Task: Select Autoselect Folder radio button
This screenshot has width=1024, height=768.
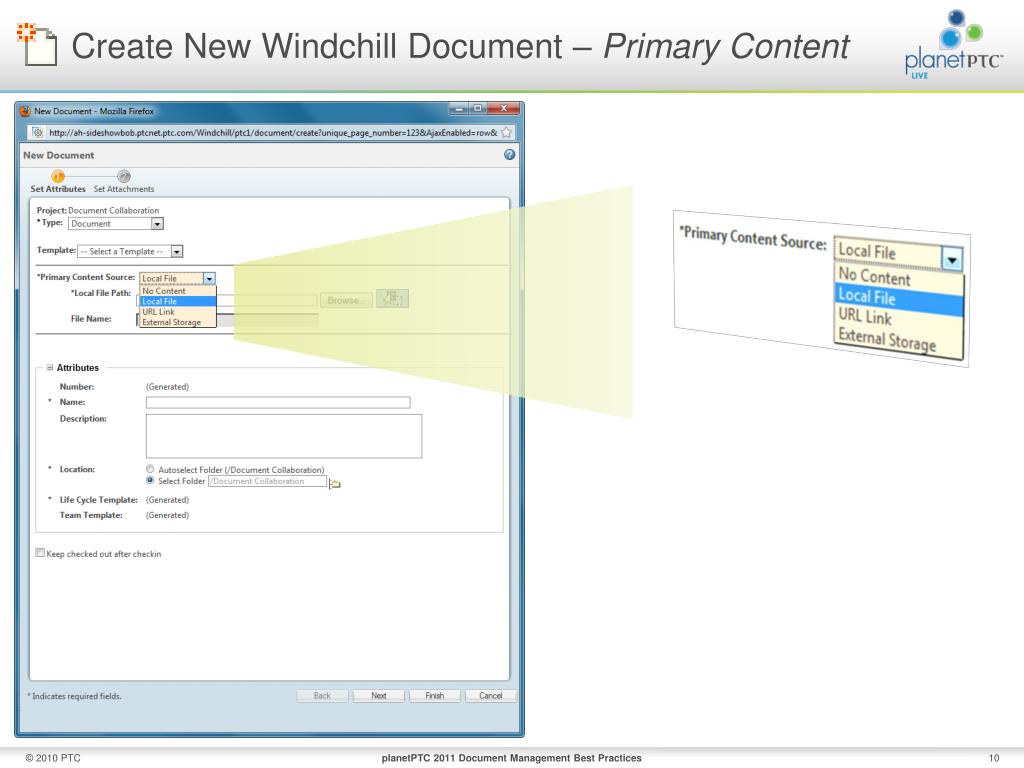Action: 150,469
